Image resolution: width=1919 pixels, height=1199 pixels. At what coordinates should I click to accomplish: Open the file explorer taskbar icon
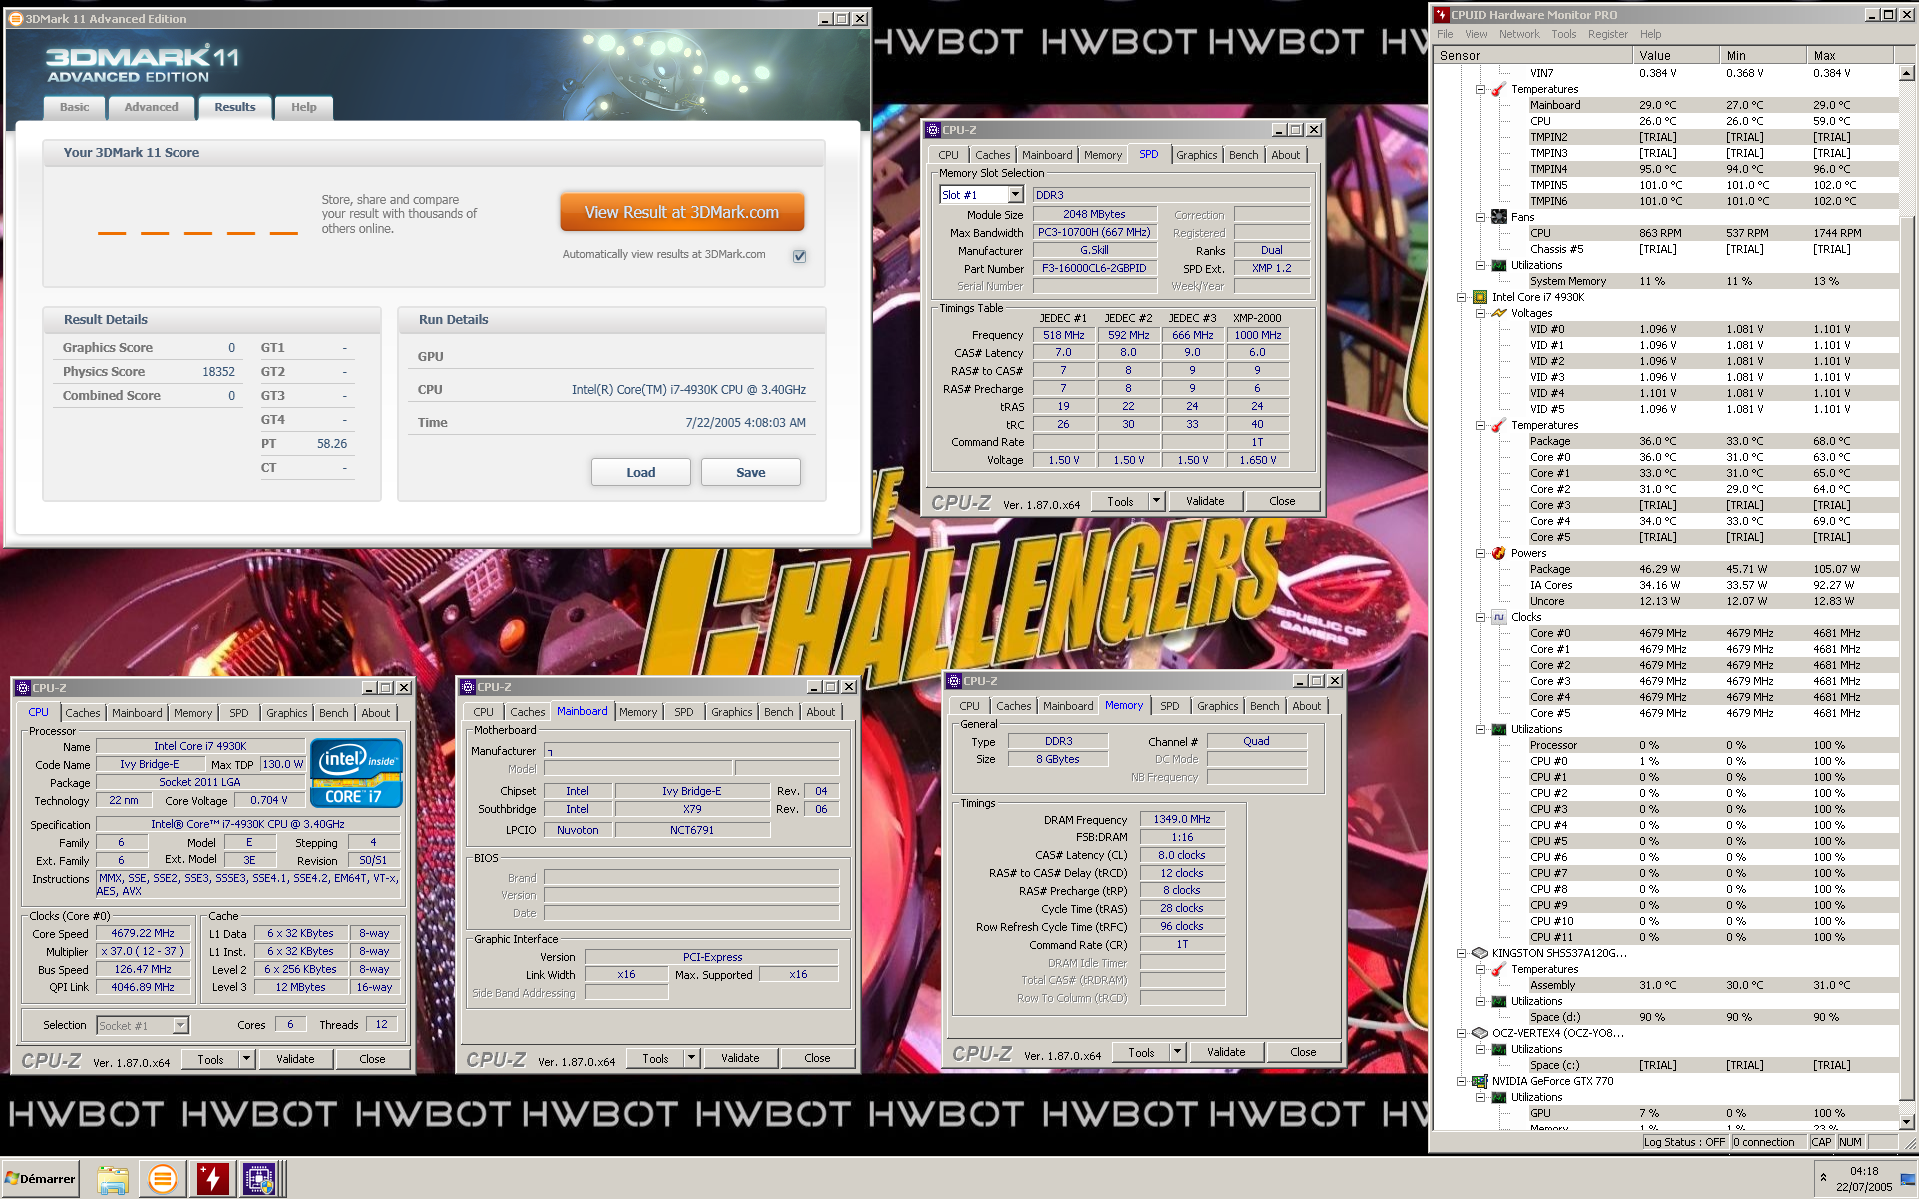point(113,1180)
